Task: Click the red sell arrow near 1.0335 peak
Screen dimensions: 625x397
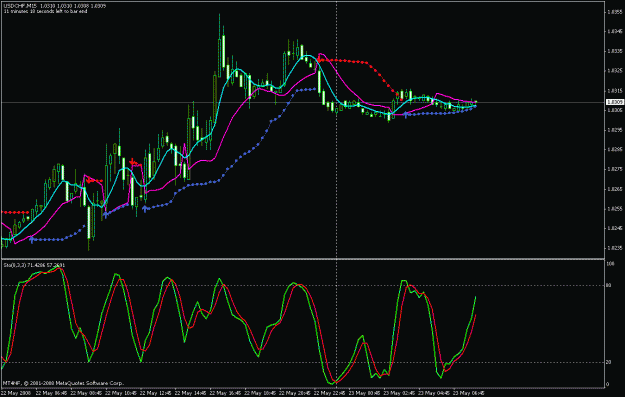Action: tap(320, 60)
